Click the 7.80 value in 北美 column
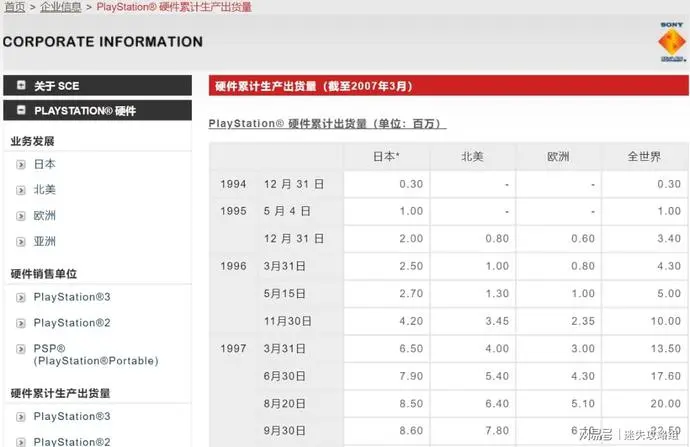This screenshot has width=690, height=447. coord(497,431)
